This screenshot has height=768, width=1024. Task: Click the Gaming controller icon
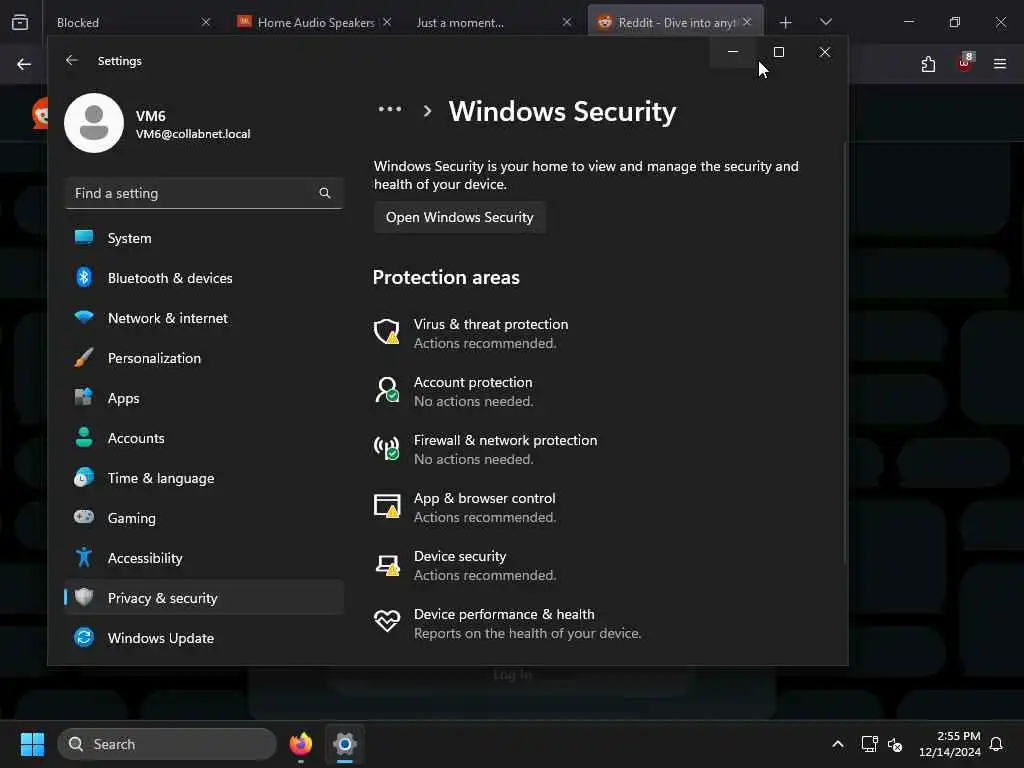[x=84, y=517]
